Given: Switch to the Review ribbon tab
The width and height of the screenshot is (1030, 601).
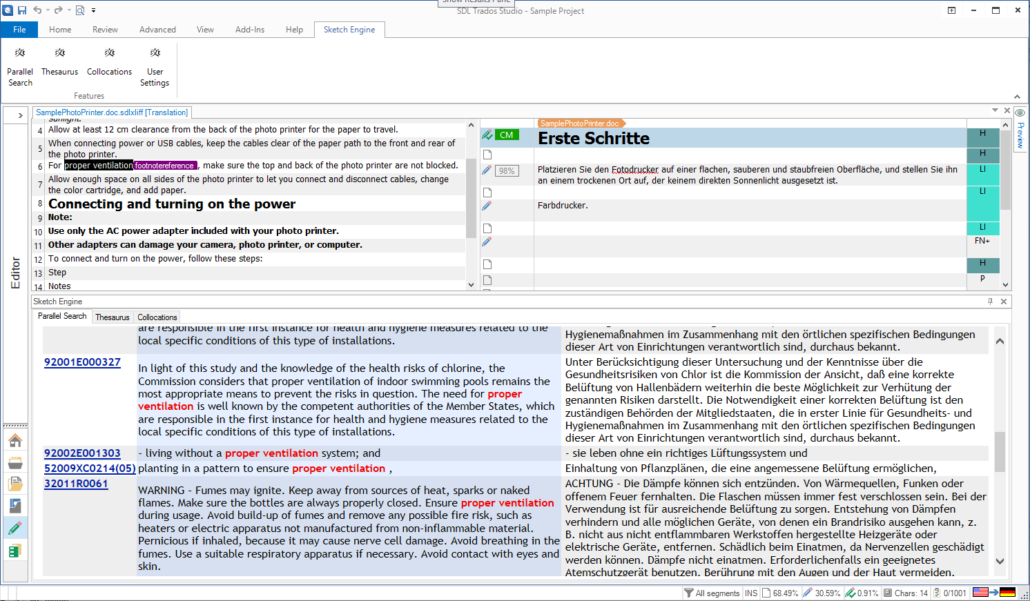Looking at the screenshot, I should [105, 30].
